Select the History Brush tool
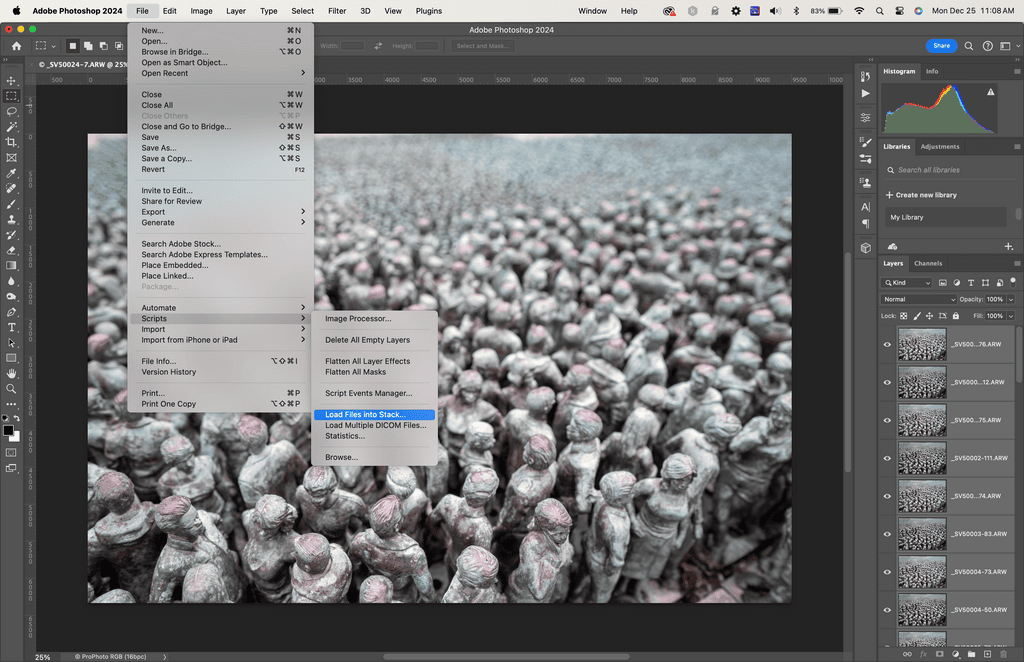 (x=11, y=235)
